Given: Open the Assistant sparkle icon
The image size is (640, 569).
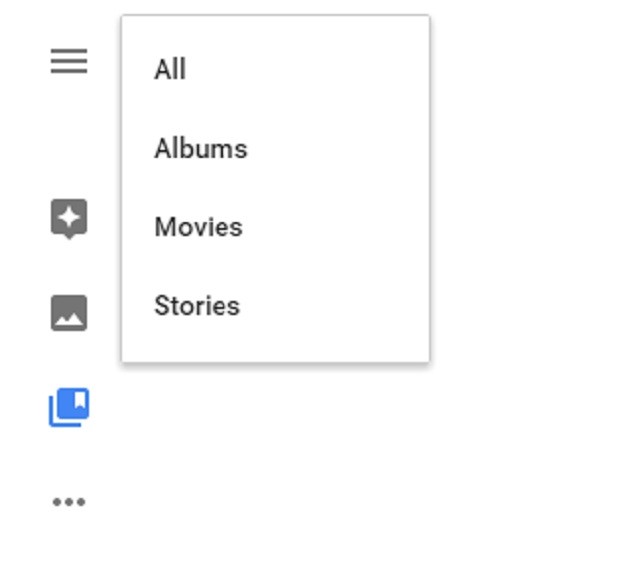Looking at the screenshot, I should (x=69, y=219).
